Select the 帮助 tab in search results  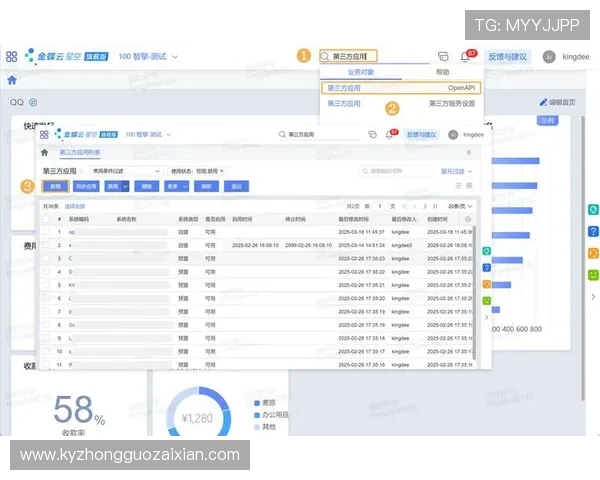click(x=443, y=72)
